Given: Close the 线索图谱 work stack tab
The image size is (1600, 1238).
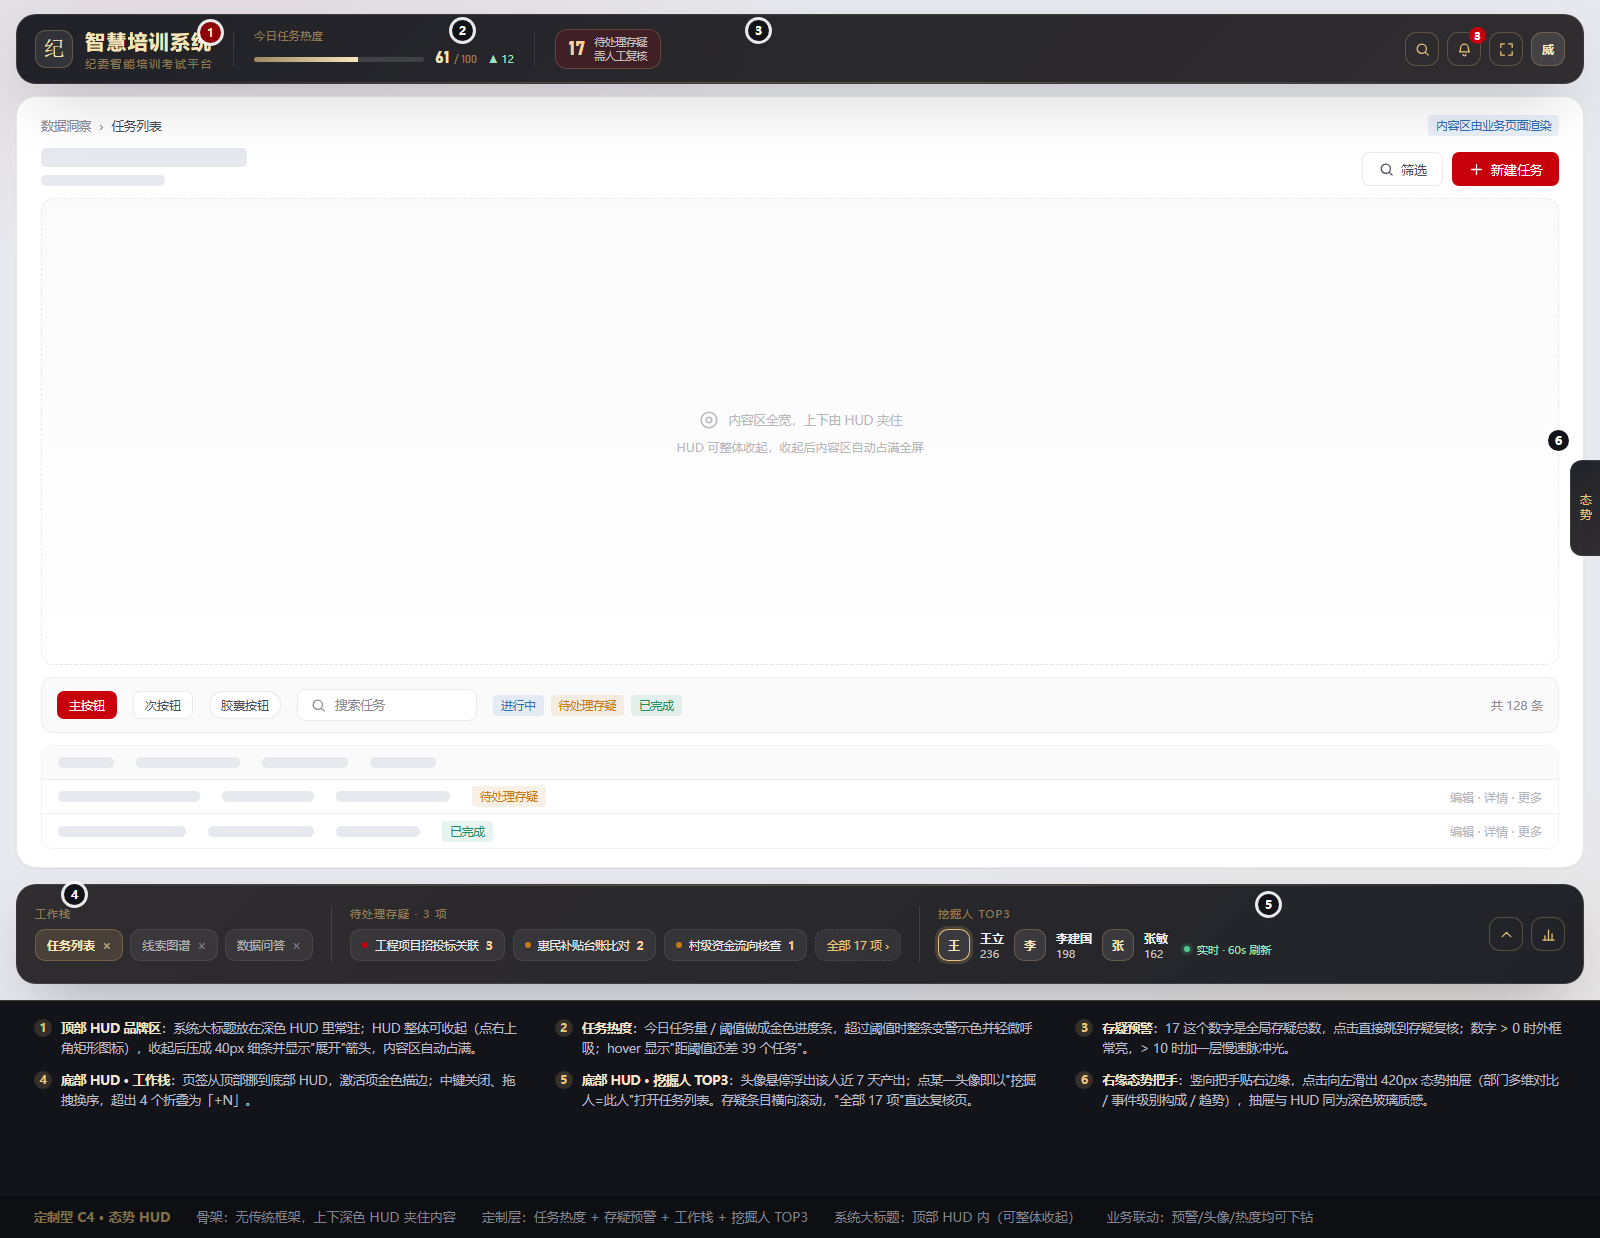Looking at the screenshot, I should click(202, 946).
